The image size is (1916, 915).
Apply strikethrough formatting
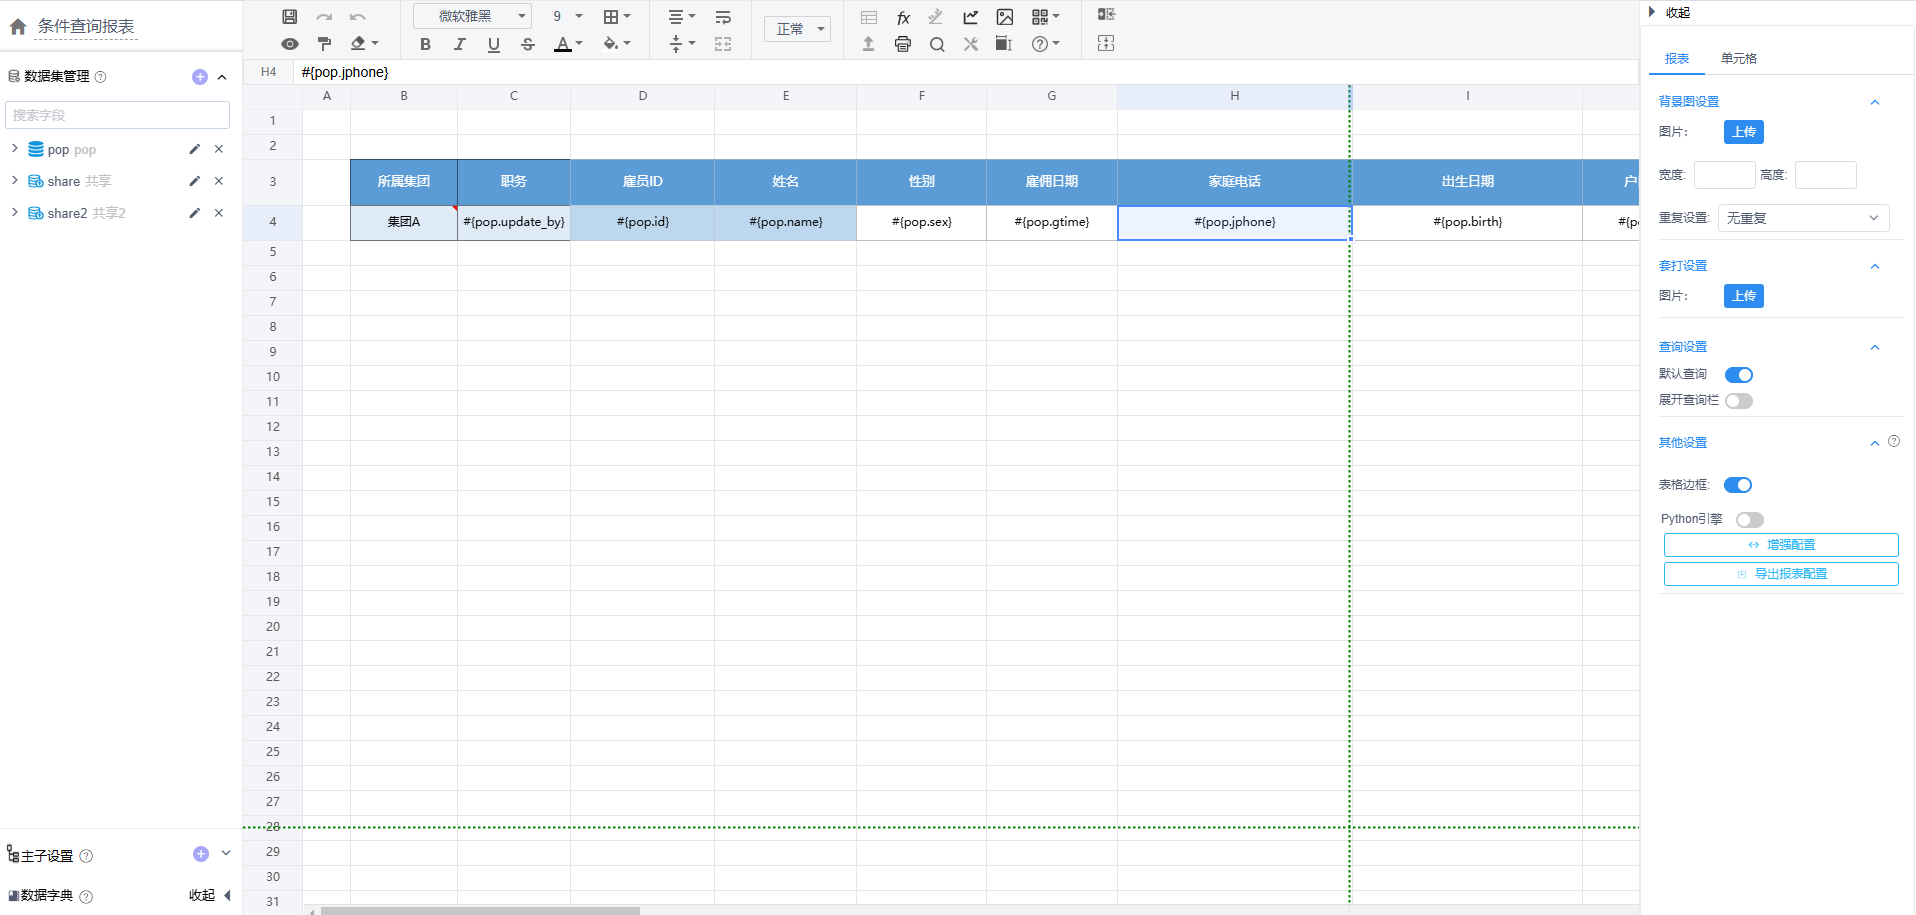pyautogui.click(x=528, y=44)
